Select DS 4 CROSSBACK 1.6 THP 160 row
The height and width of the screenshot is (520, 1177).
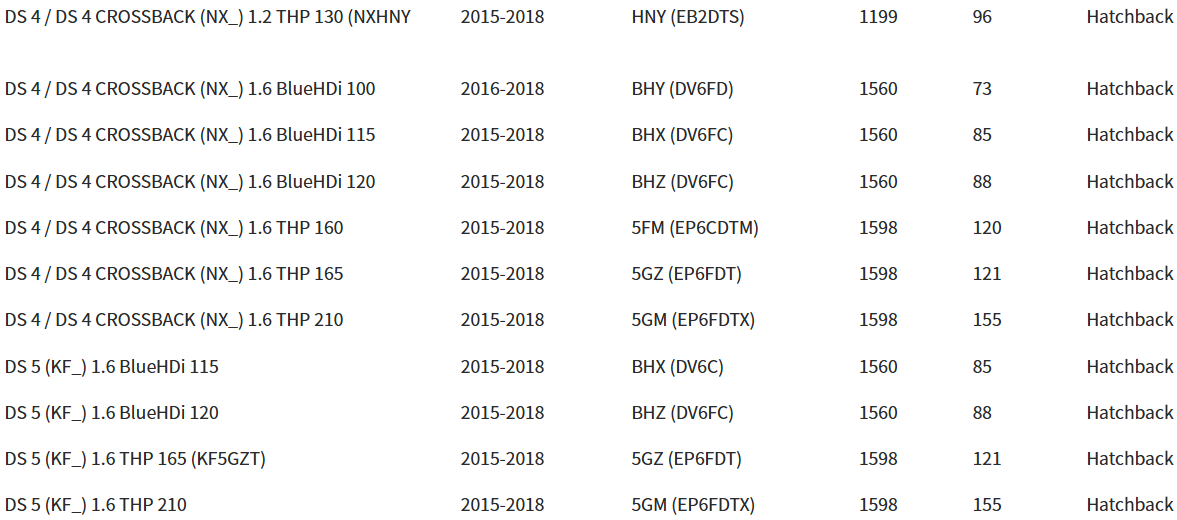588,227
